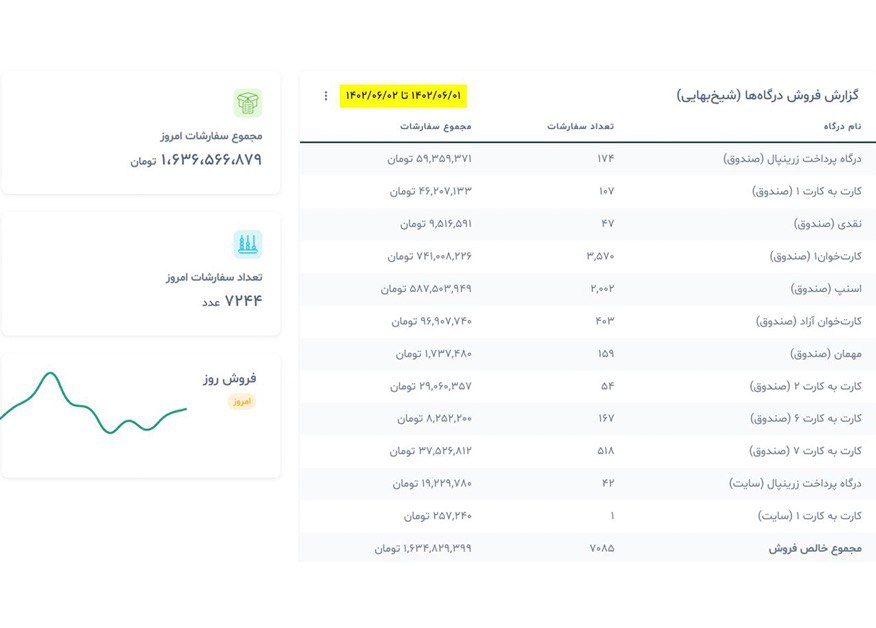The width and height of the screenshot is (876, 628).
Task: Click the amount ۲۵۷,۲۴۰ تومان cell
Action: (x=438, y=515)
